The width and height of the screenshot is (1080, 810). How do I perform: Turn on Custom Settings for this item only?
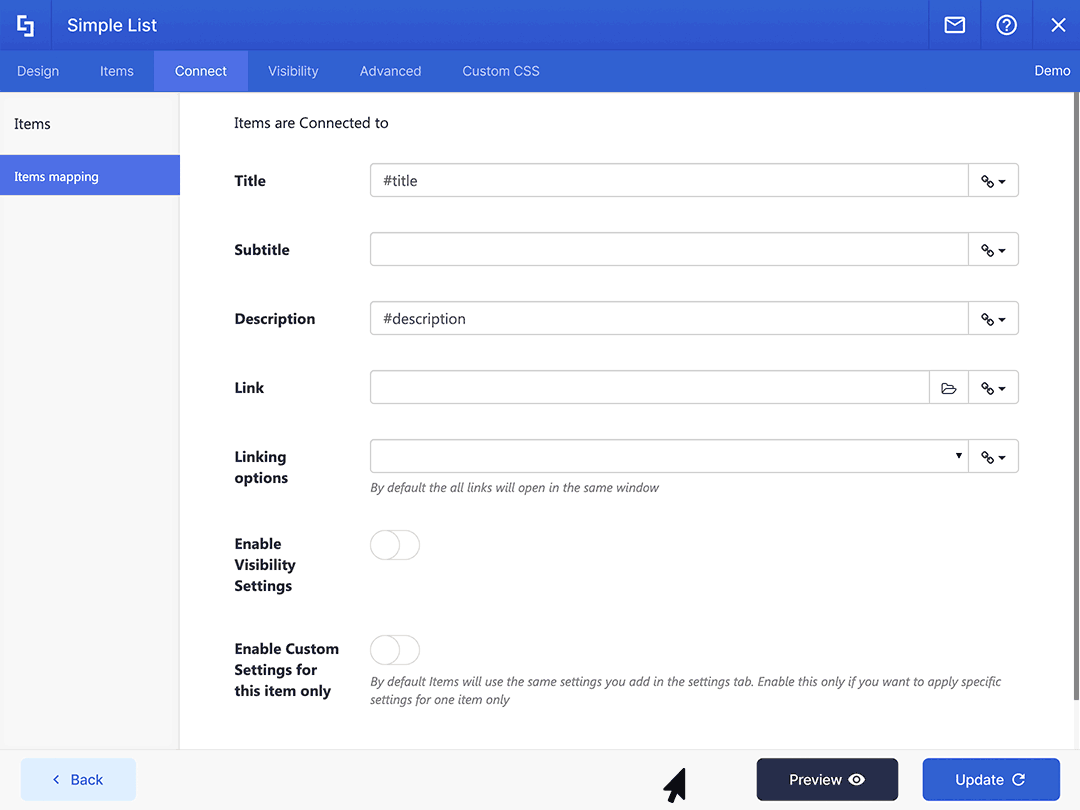[395, 650]
